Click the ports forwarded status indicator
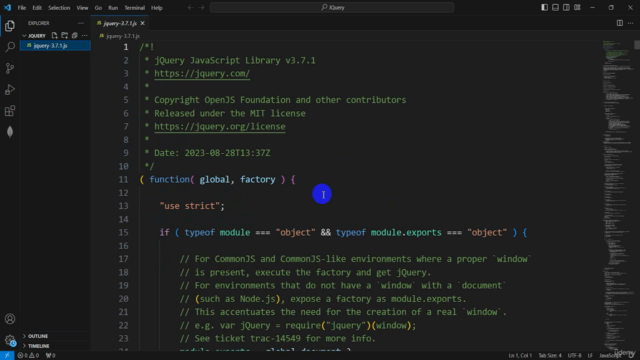This screenshot has height=360, width=640. (50, 356)
